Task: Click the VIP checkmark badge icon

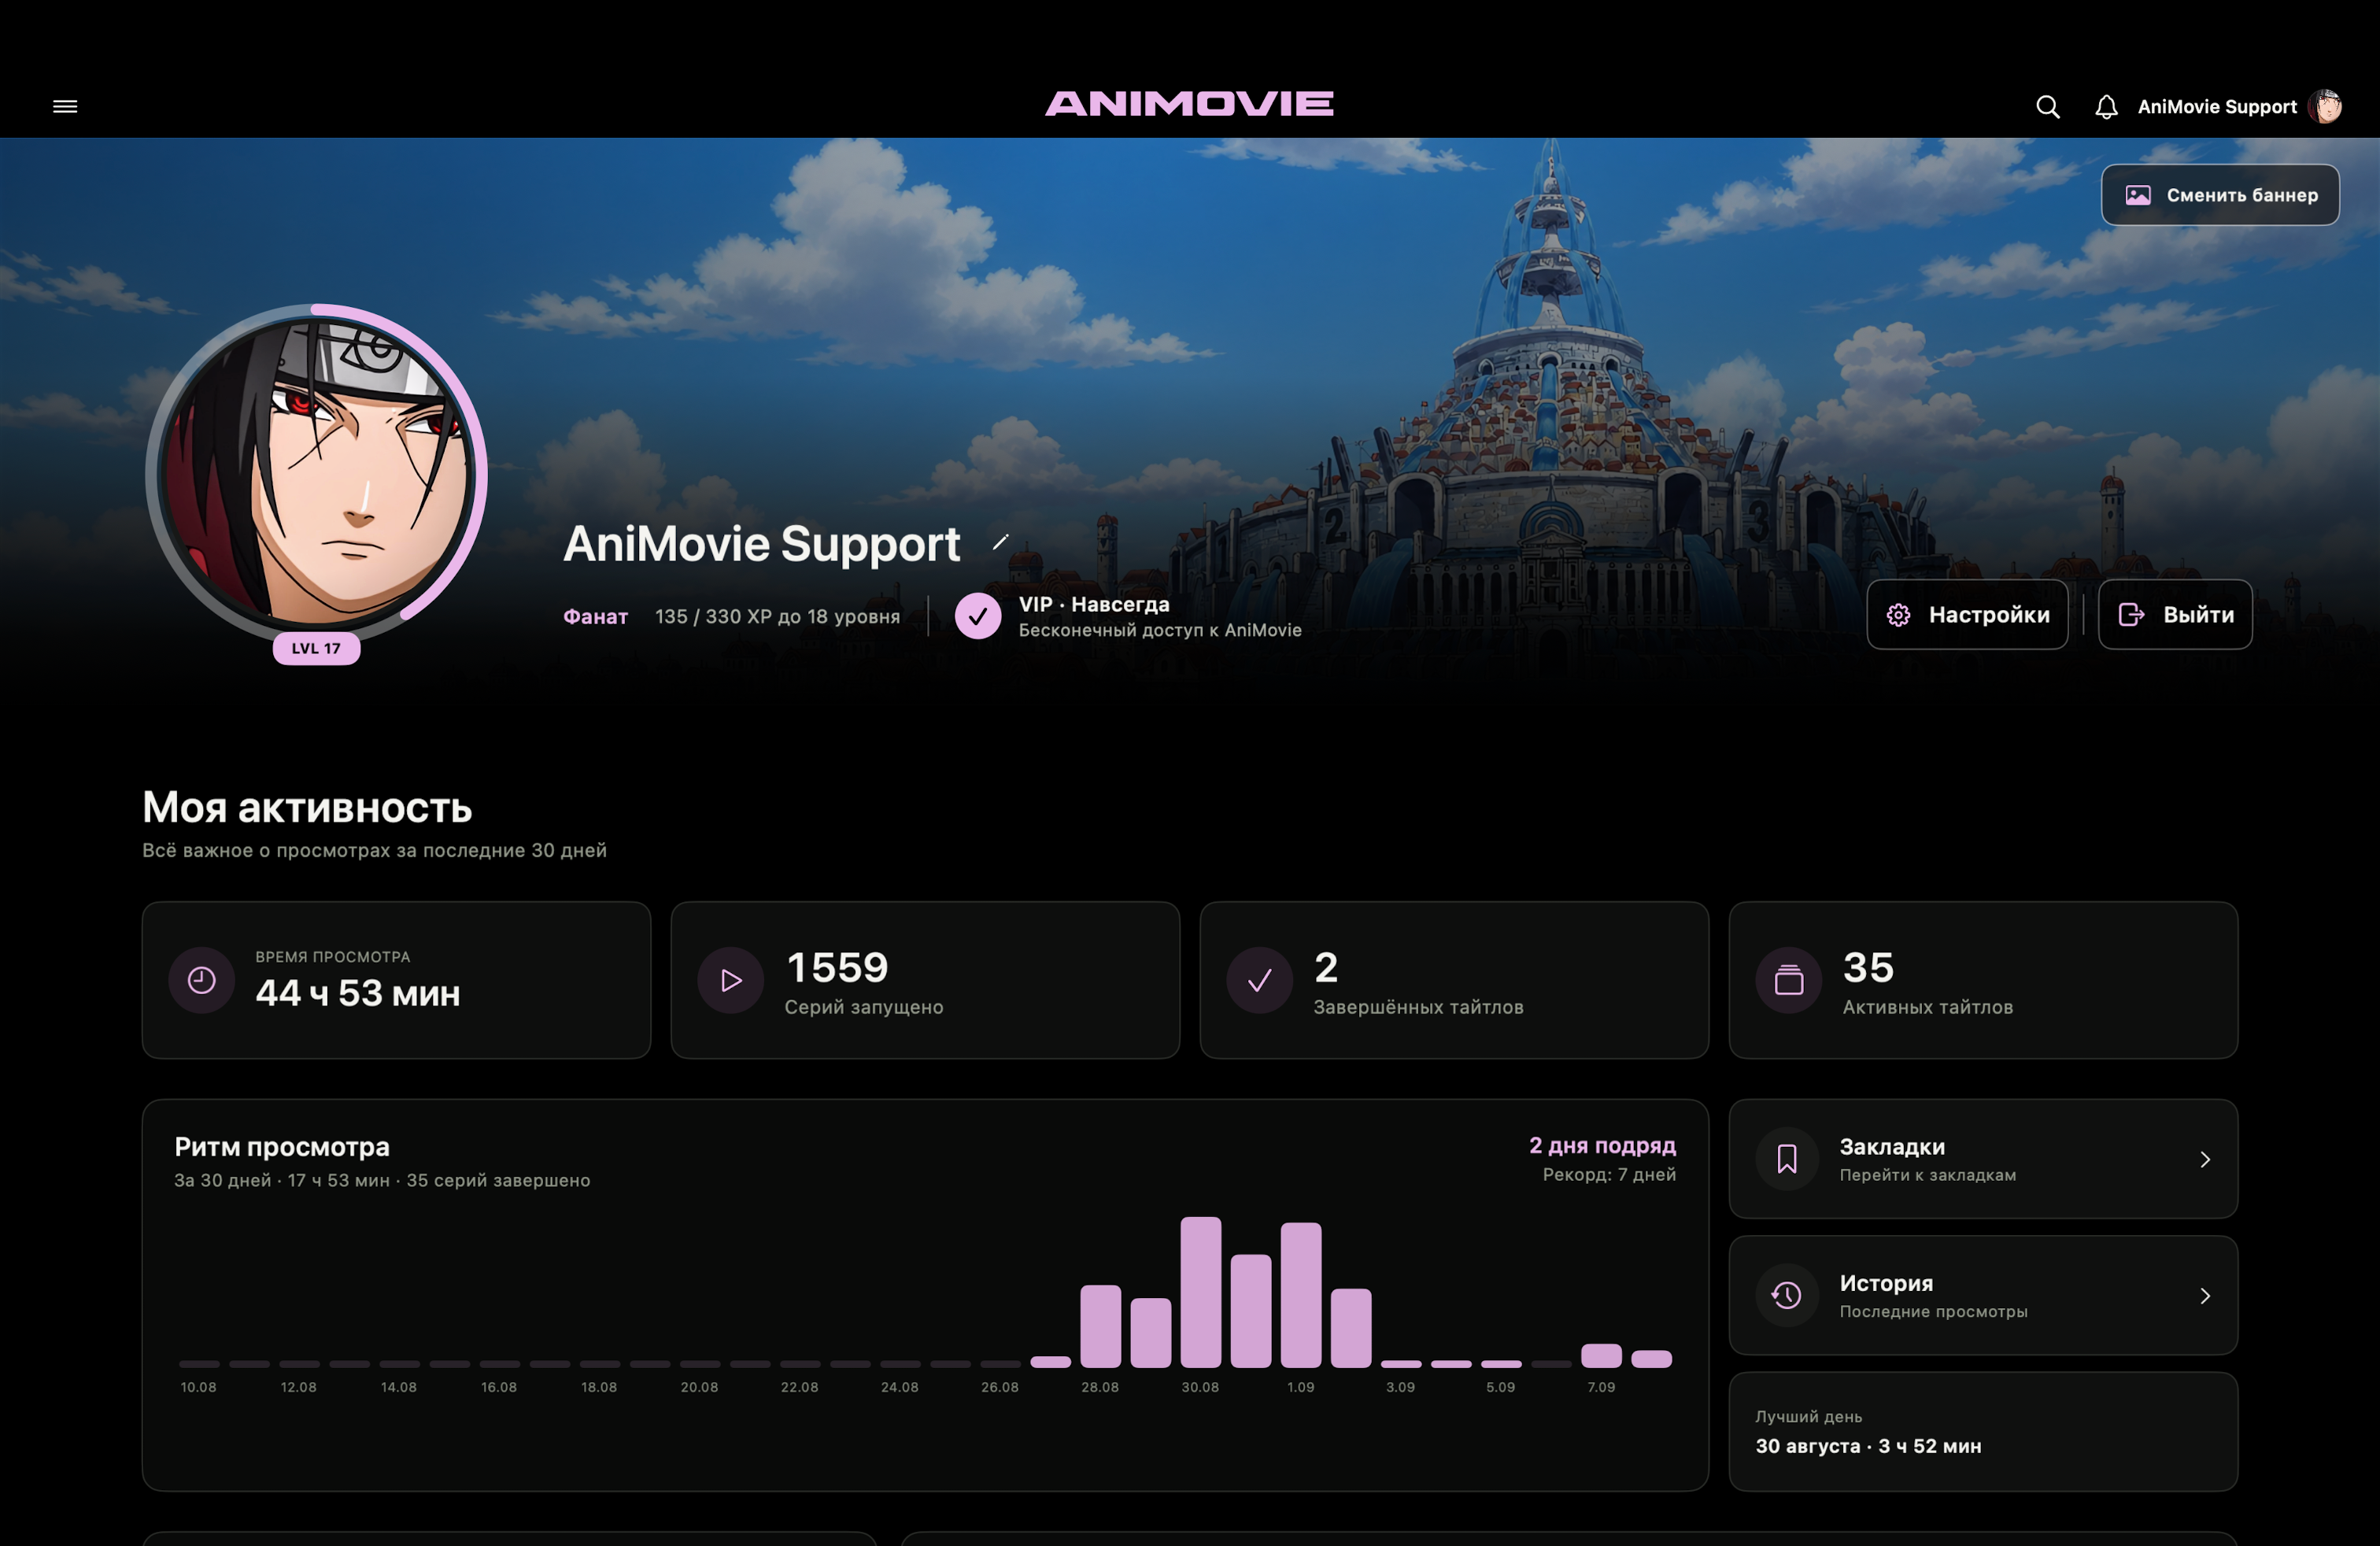Action: [977, 616]
